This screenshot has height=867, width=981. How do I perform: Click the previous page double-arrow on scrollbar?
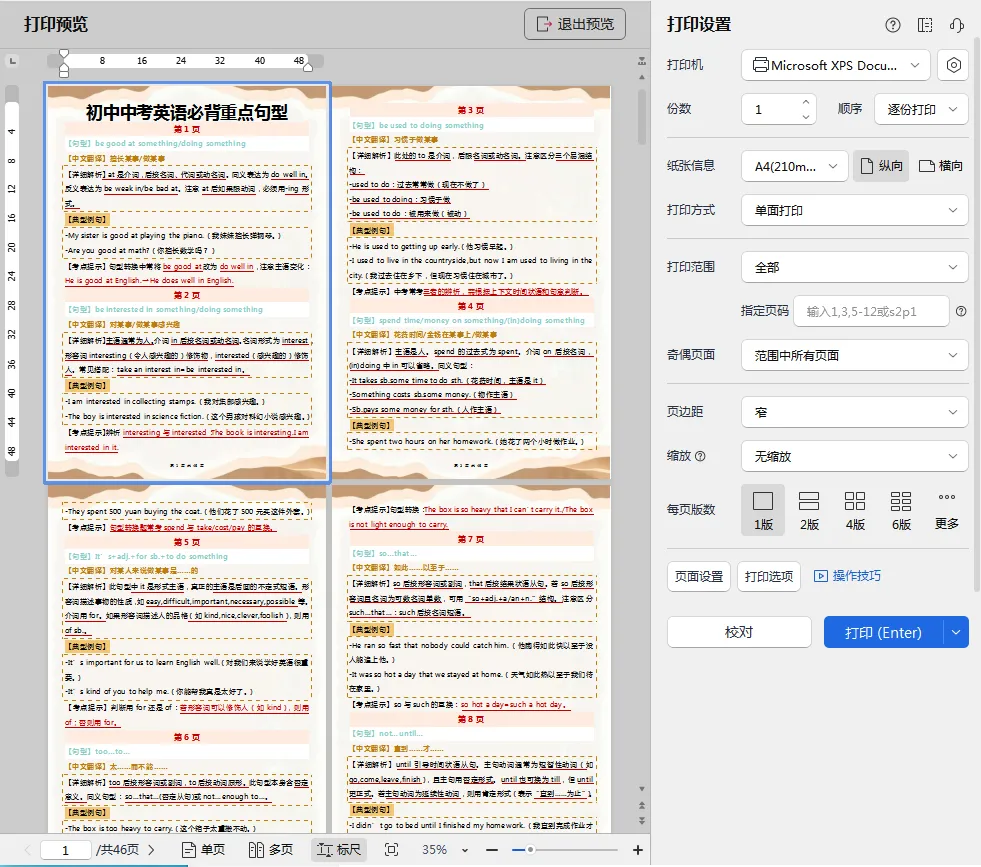(642, 806)
